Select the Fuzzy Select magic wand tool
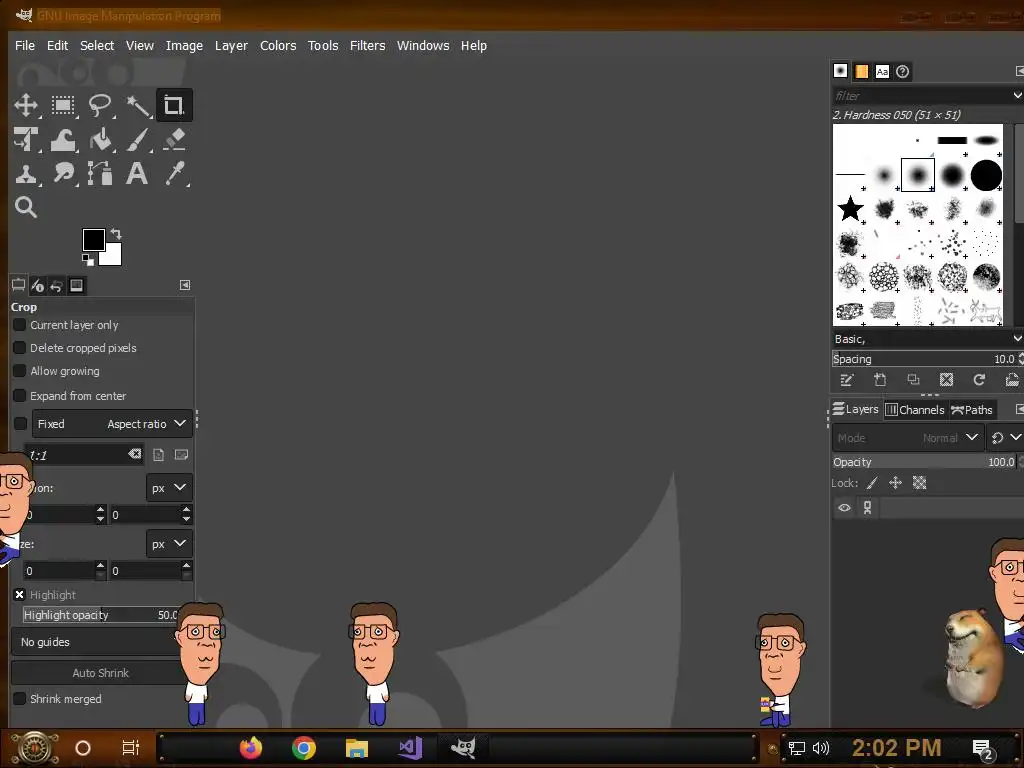The image size is (1024, 768). pos(138,105)
